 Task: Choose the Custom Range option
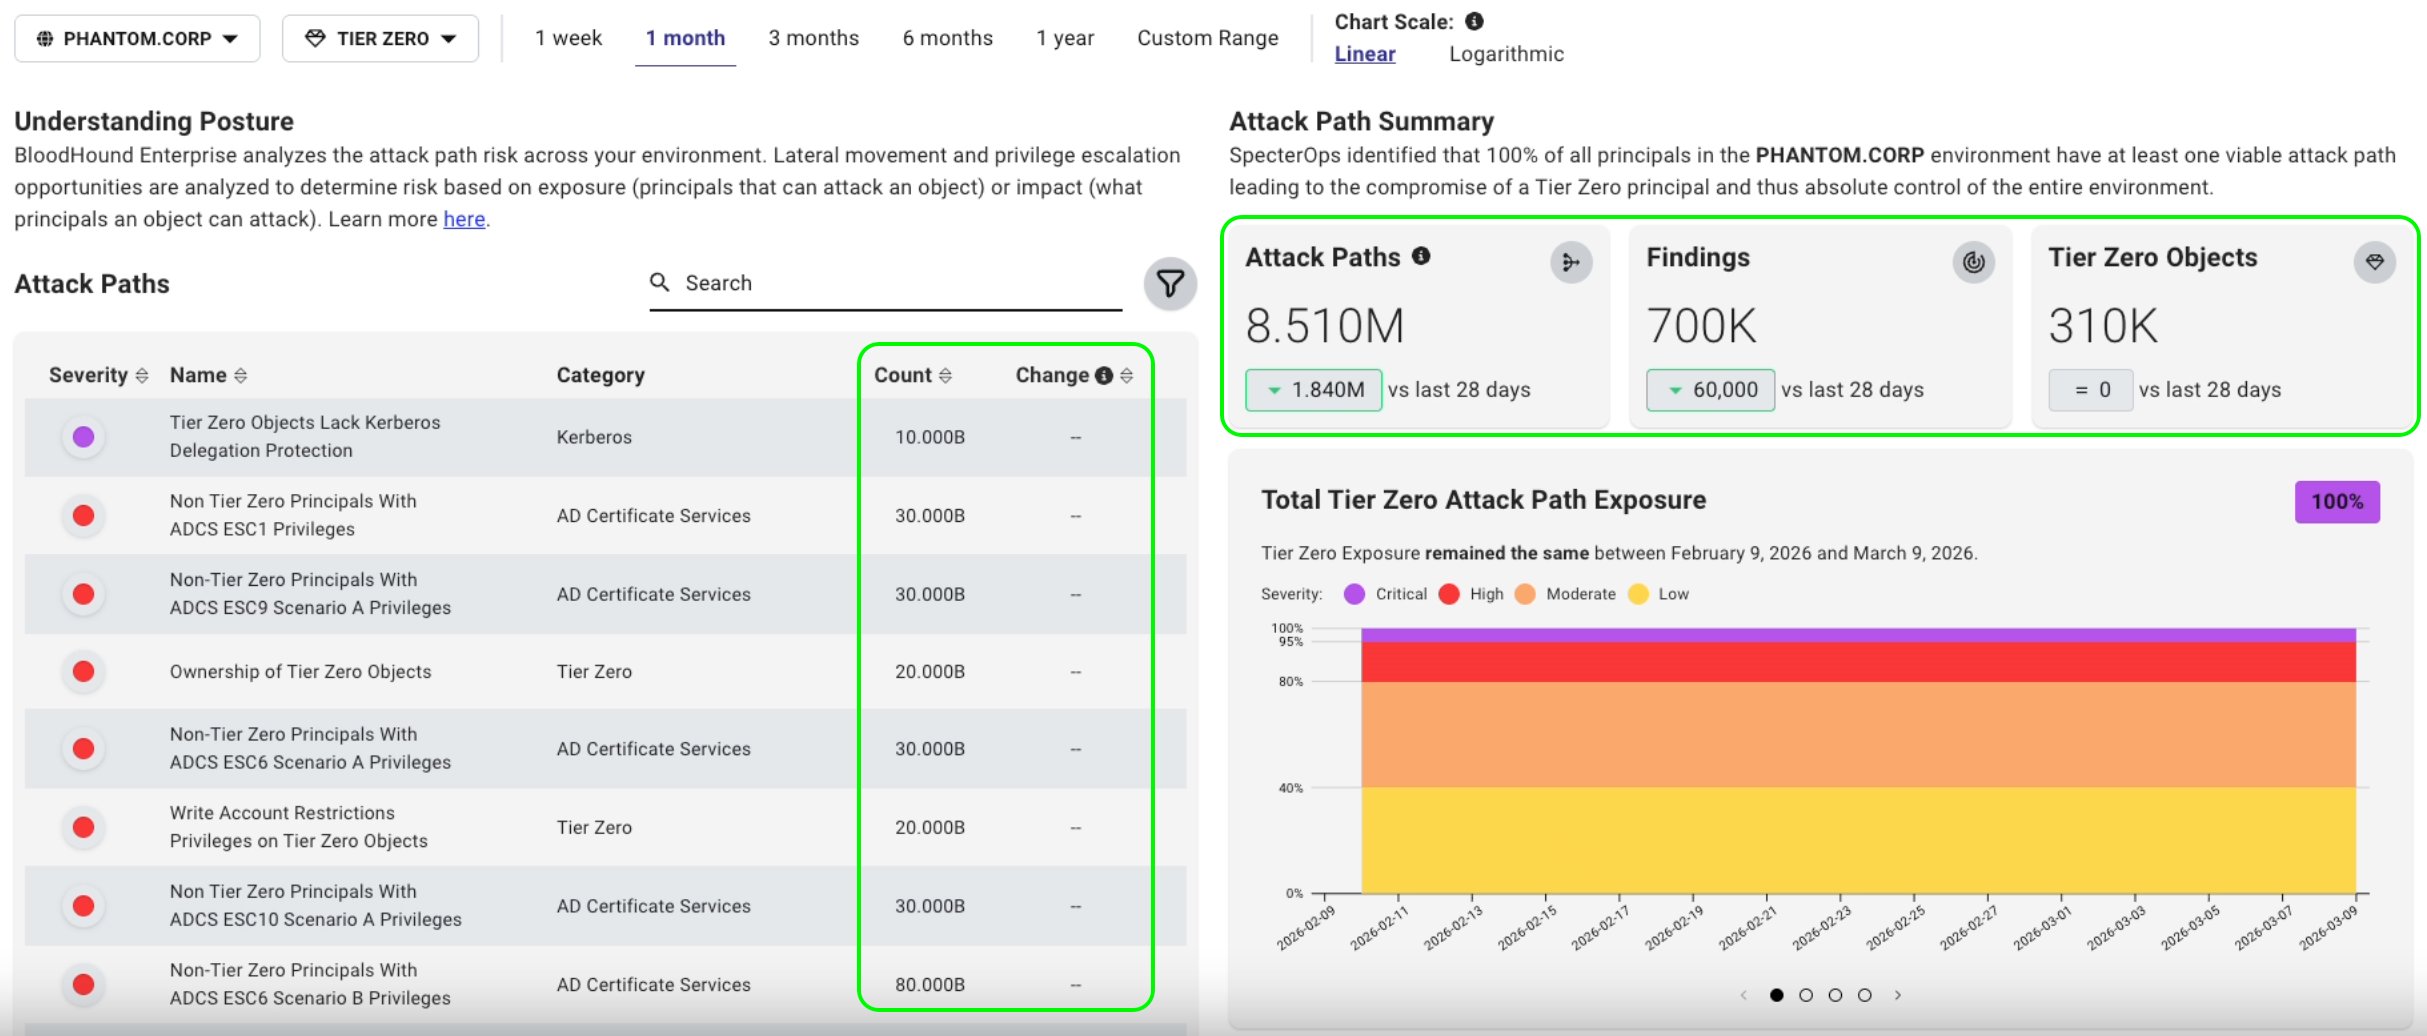1207,38
